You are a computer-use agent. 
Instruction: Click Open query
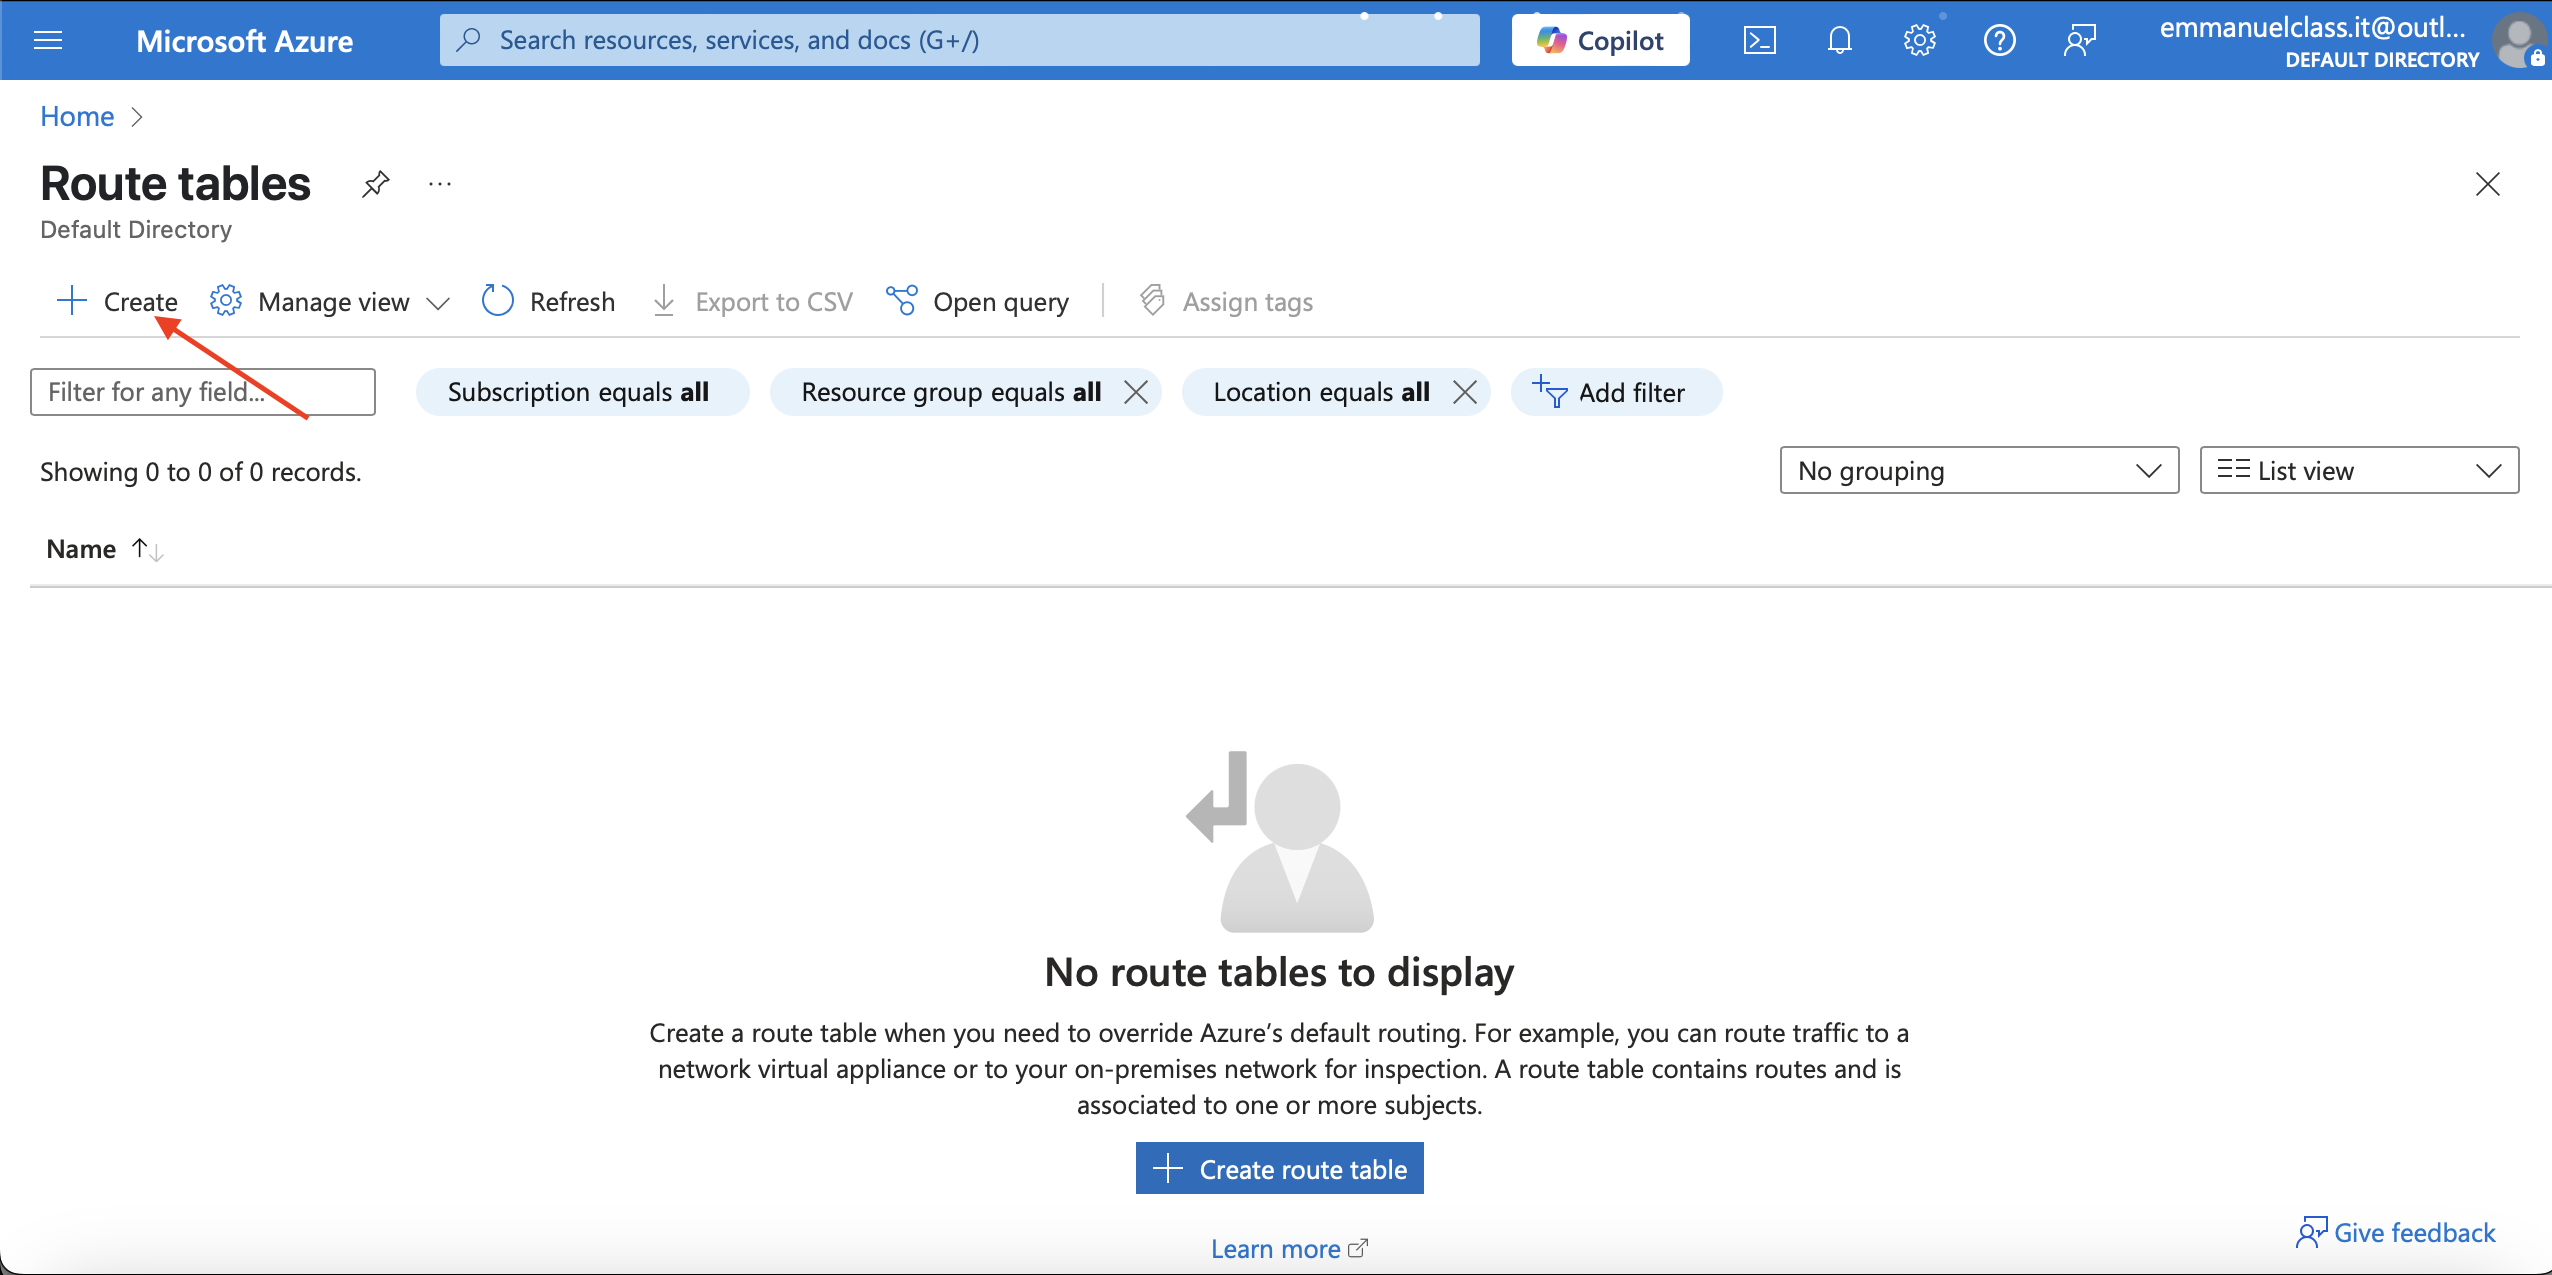coord(977,301)
